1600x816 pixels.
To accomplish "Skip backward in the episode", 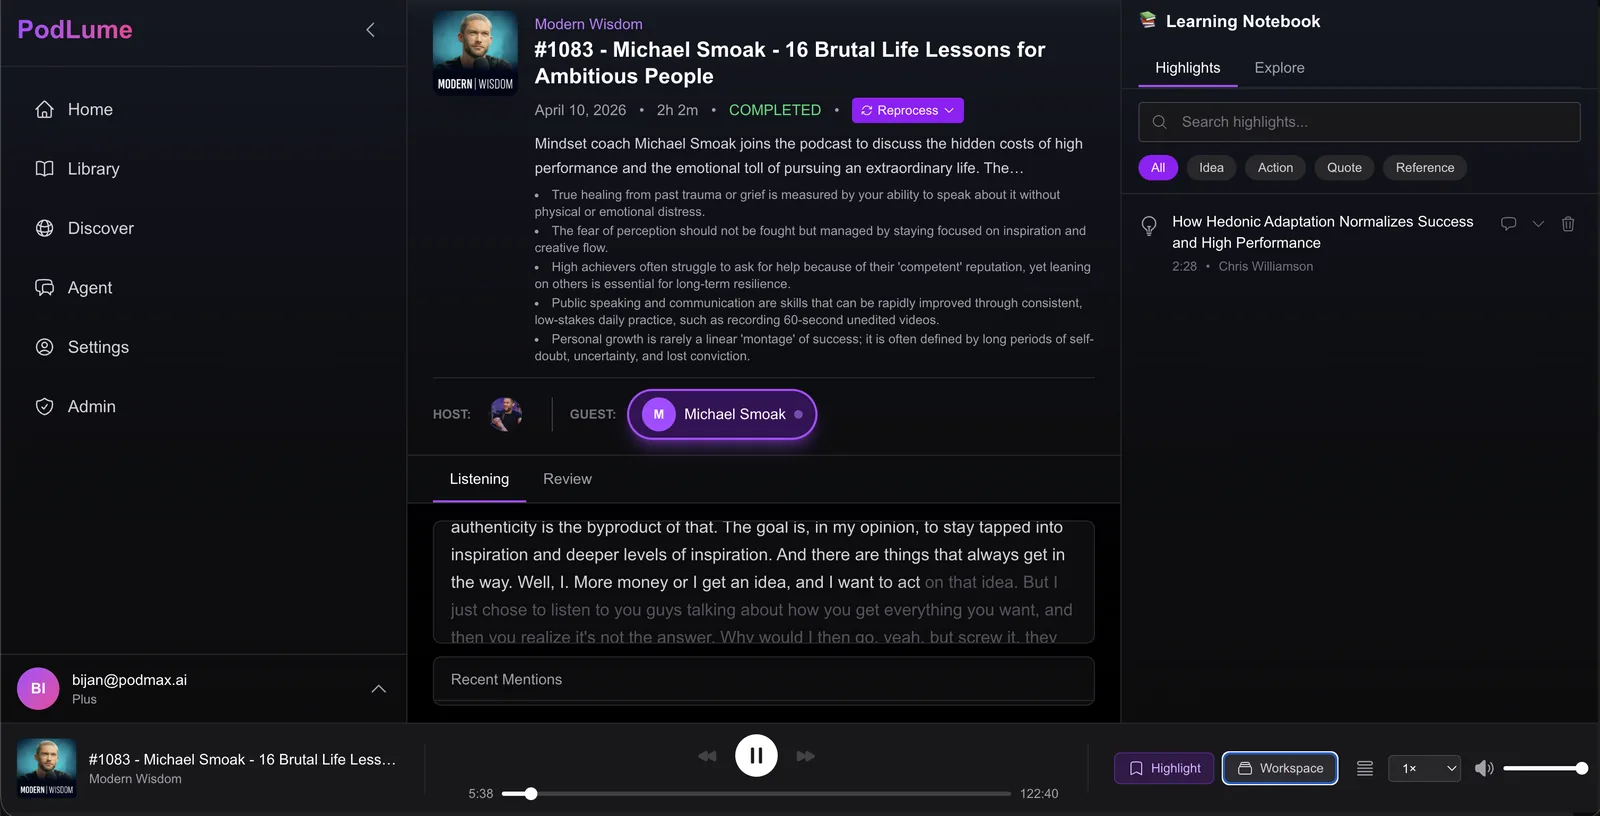I will [707, 756].
